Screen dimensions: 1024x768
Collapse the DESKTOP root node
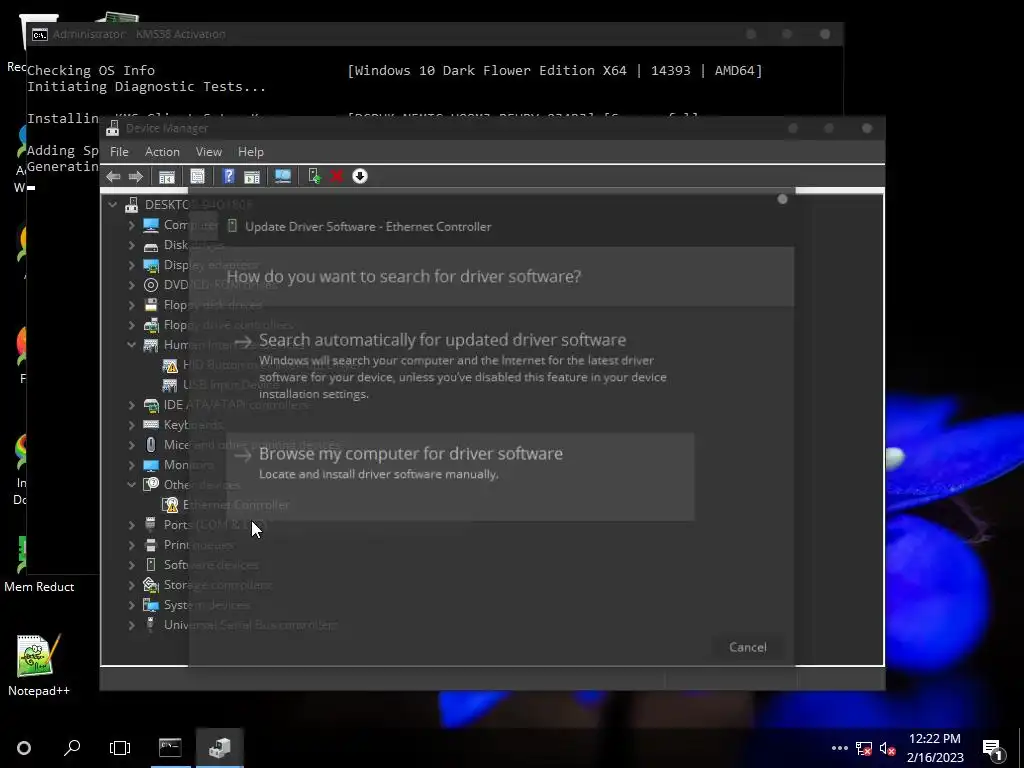112,205
